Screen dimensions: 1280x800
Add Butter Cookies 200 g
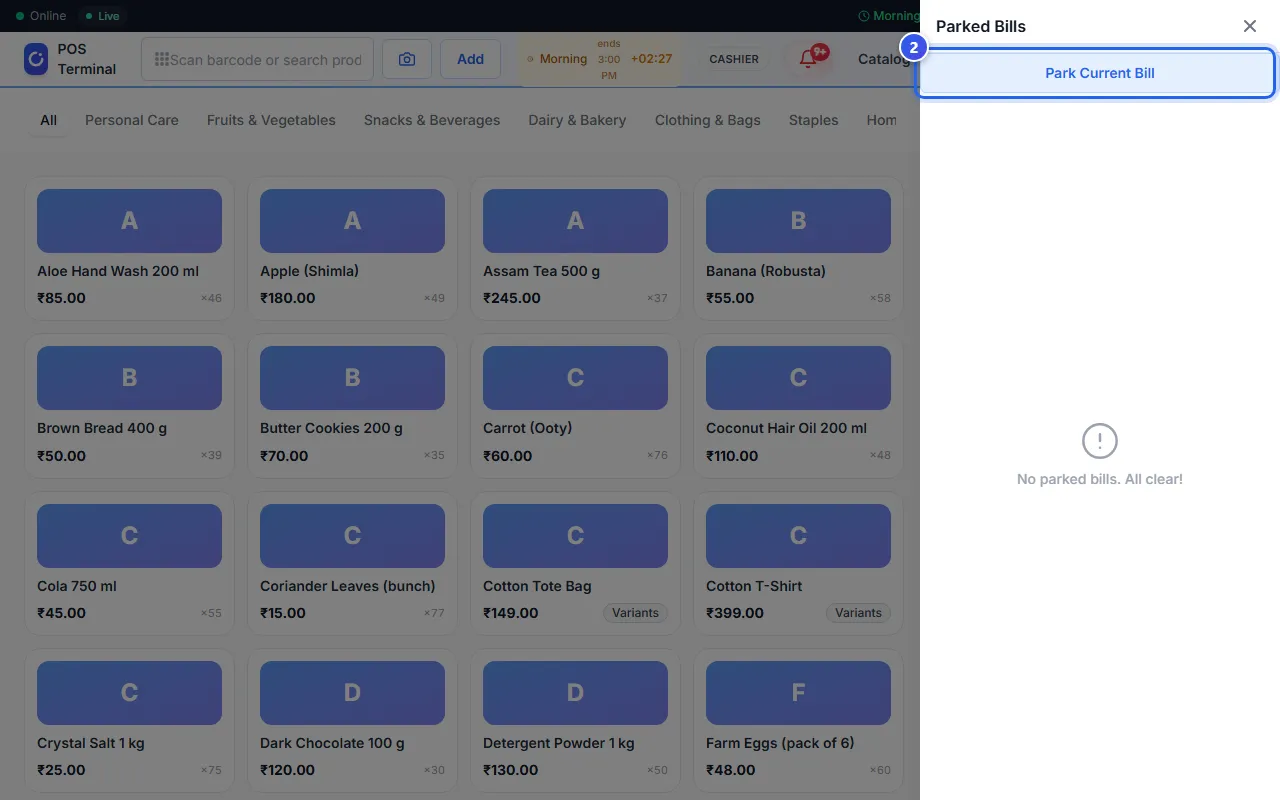coord(353,406)
